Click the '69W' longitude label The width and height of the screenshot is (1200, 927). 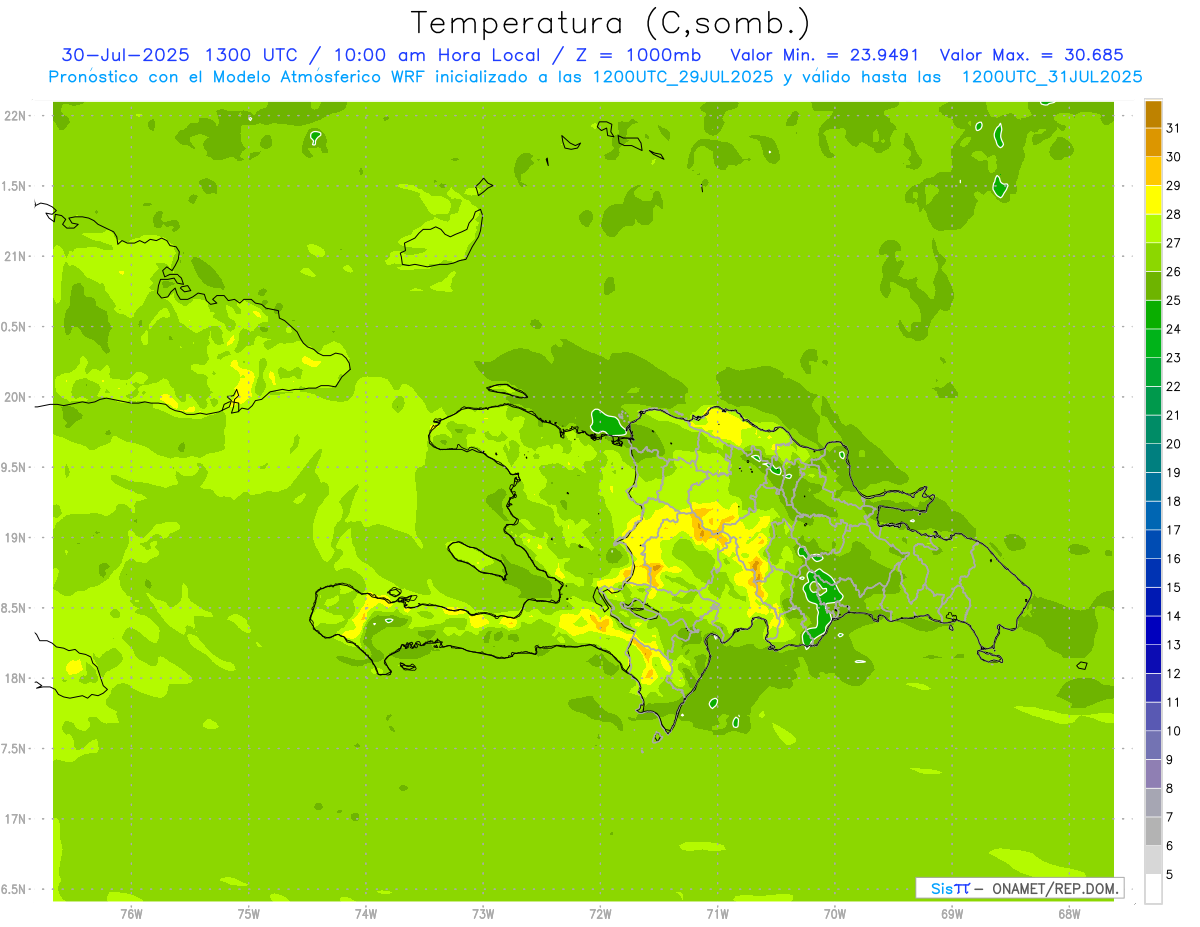coord(951,914)
